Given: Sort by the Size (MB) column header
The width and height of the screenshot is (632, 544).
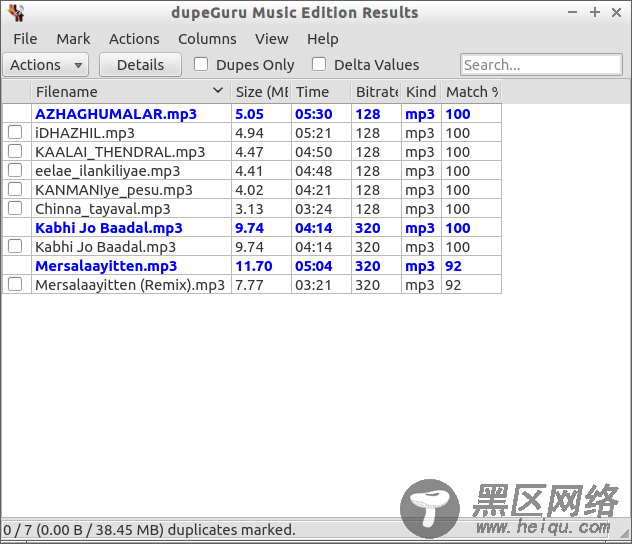Looking at the screenshot, I should (261, 92).
